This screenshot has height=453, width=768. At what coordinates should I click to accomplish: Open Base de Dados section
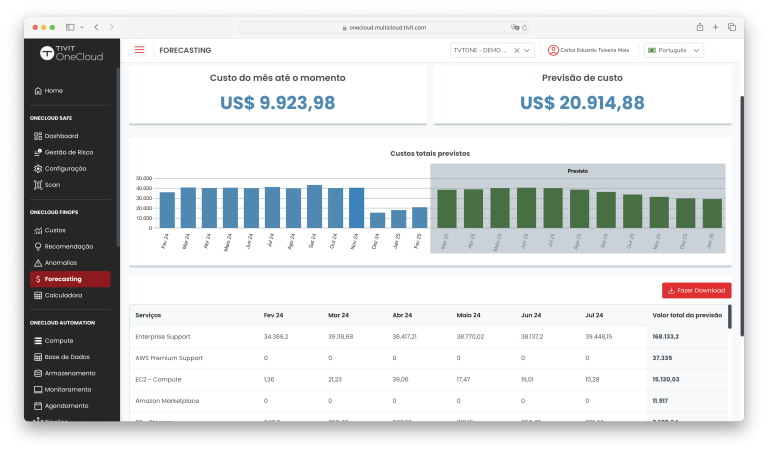tap(67, 357)
